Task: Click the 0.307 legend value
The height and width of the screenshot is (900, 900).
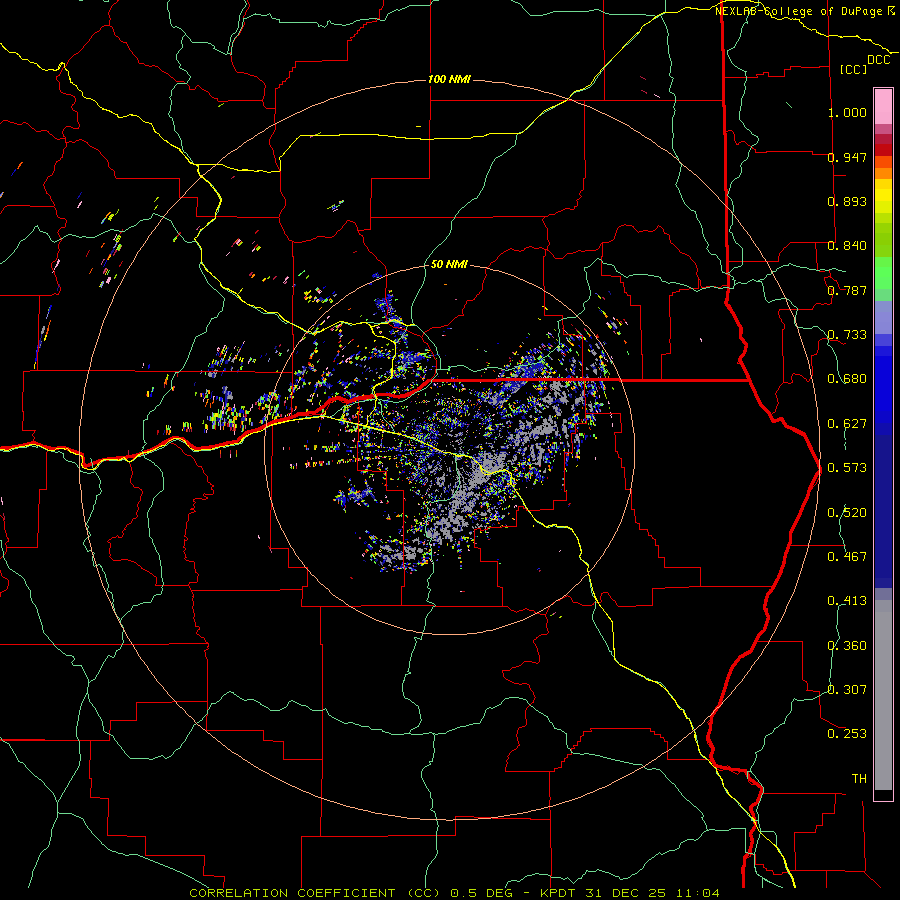Action: pos(847,690)
